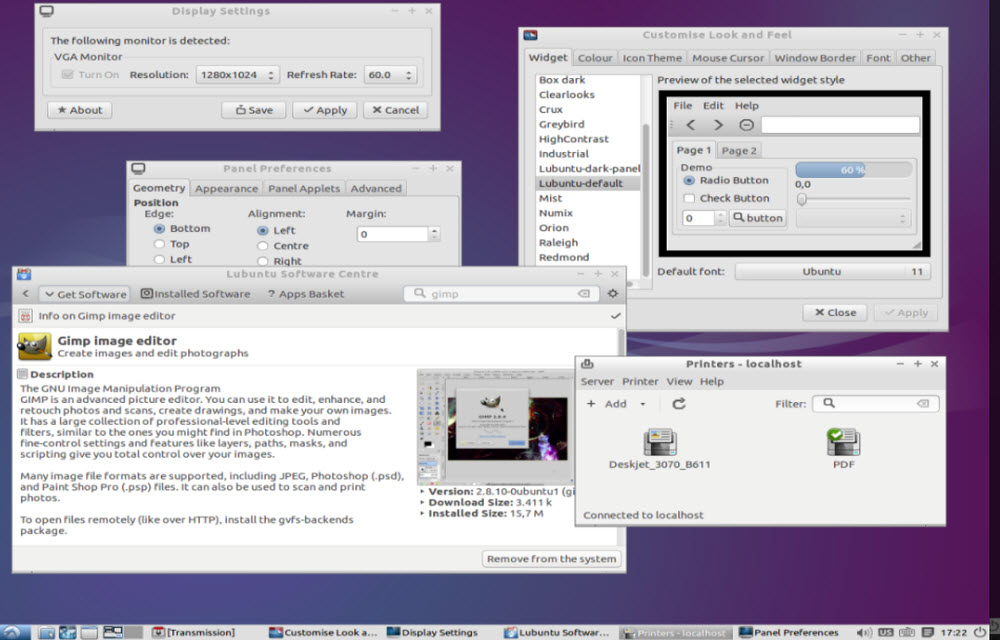This screenshot has width=1000, height=640.
Task: Close the Customise Look and Feel dialog
Action: (x=834, y=312)
